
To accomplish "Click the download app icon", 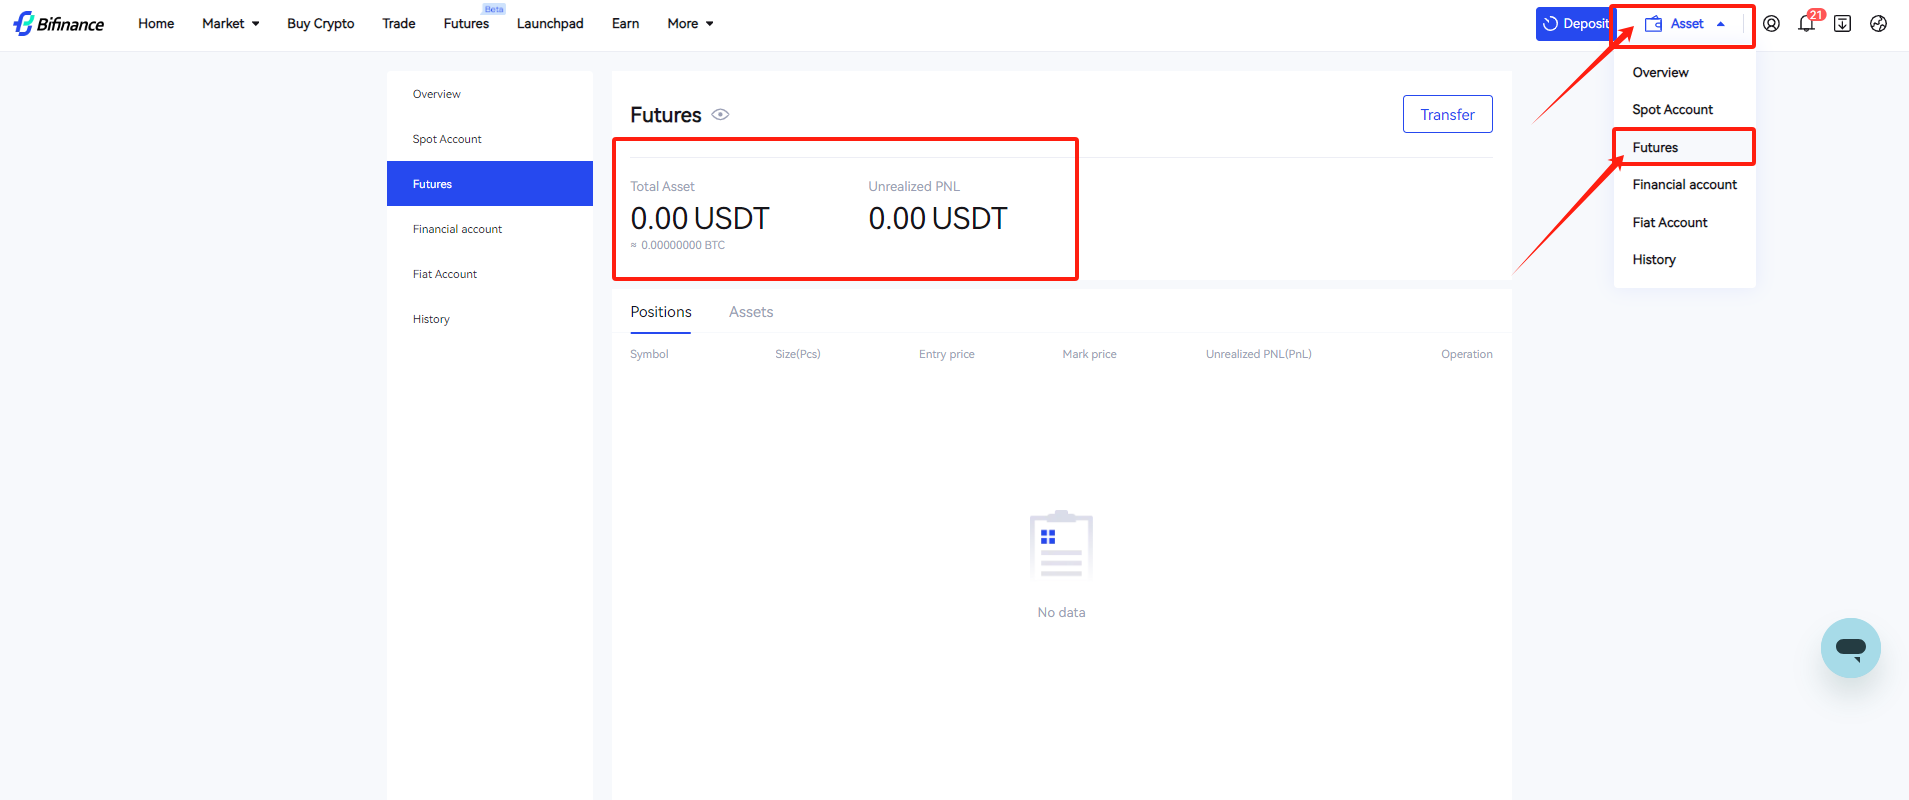I will (1842, 24).
